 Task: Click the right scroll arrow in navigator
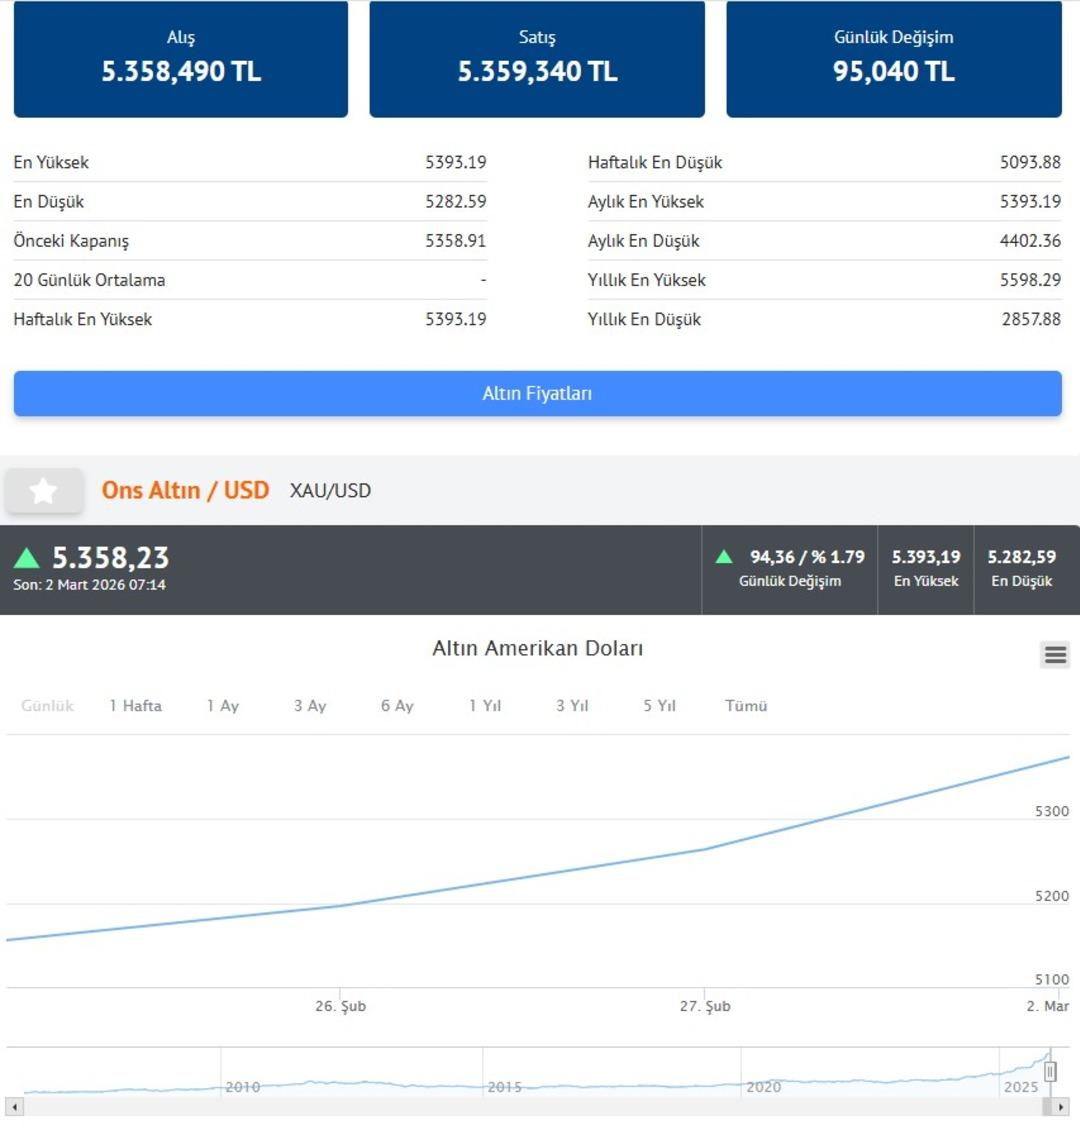pyautogui.click(x=1061, y=1107)
